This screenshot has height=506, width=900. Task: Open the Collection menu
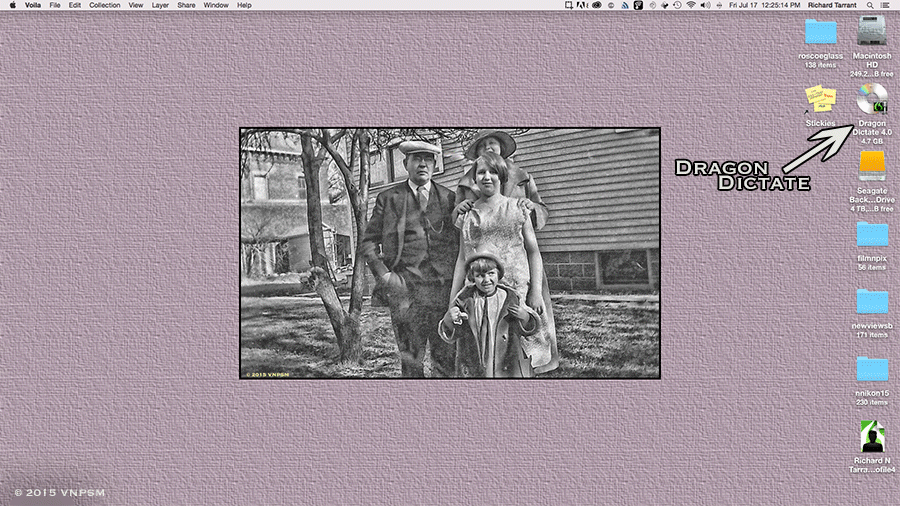pyautogui.click(x=104, y=5)
